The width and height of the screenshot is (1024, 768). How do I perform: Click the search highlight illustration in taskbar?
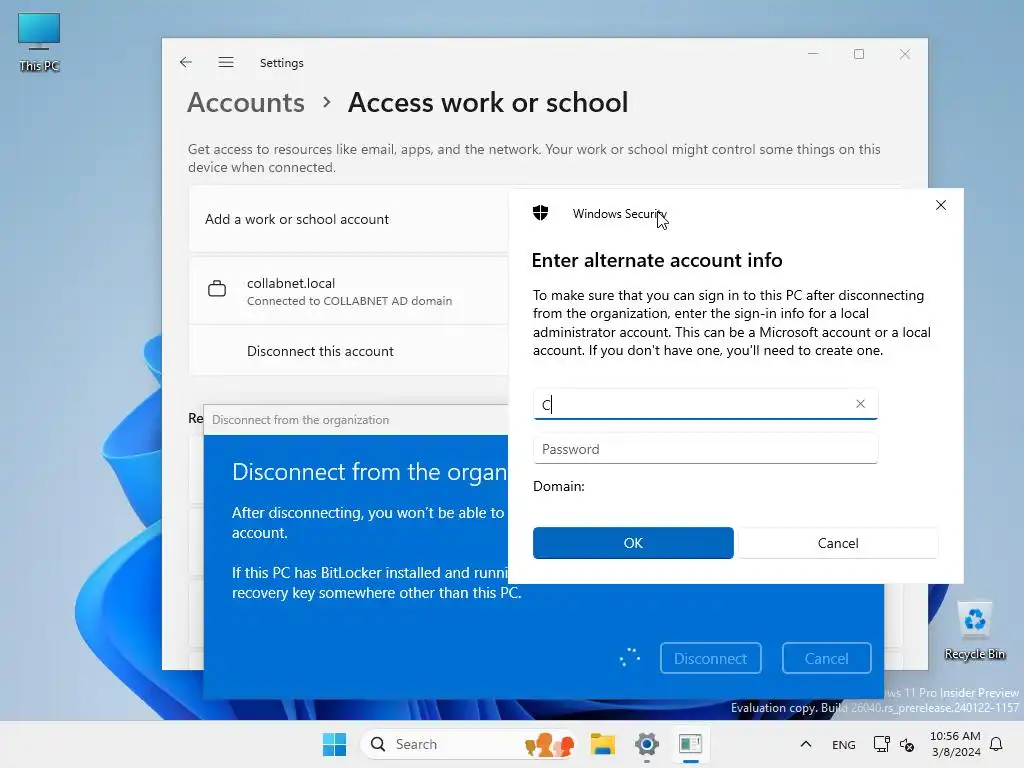(x=549, y=744)
